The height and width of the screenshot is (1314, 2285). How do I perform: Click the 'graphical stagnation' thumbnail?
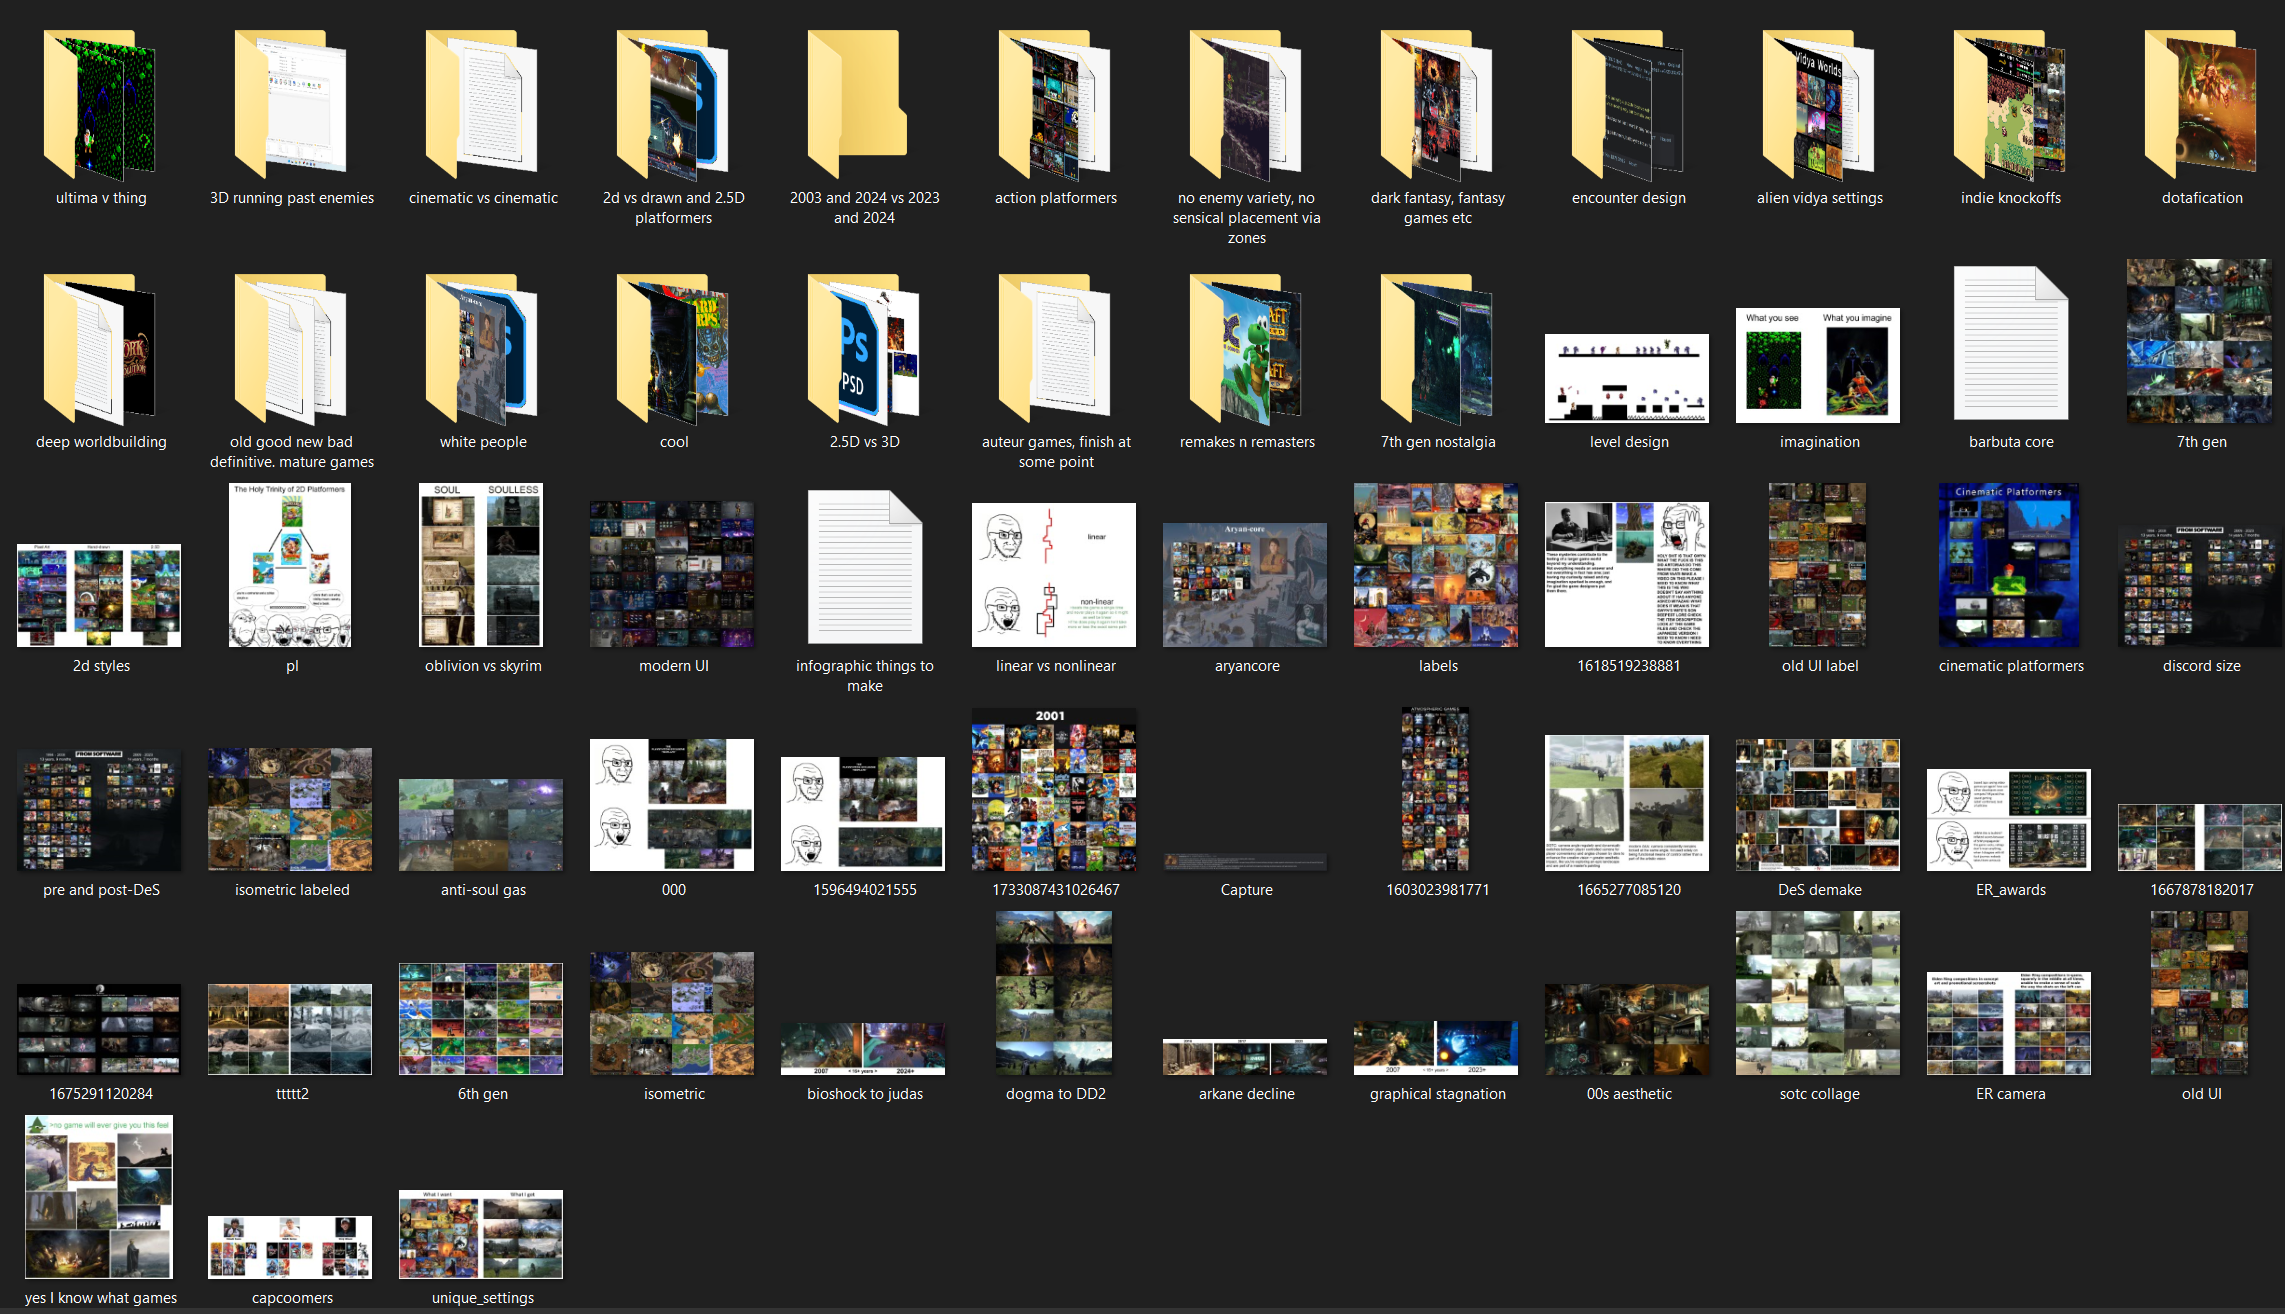click(x=1436, y=1048)
